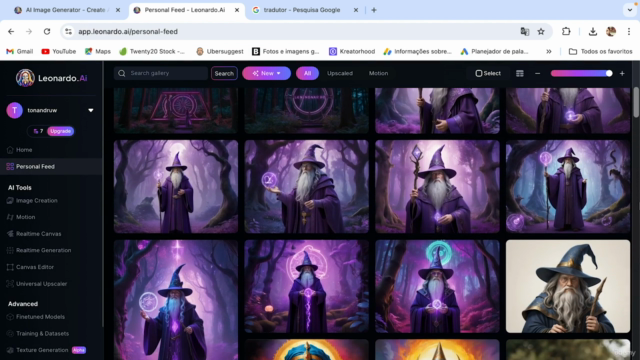The height and width of the screenshot is (360, 640).
Task: Switch to tradutor Pesquisa Google tab
Action: pyautogui.click(x=301, y=10)
